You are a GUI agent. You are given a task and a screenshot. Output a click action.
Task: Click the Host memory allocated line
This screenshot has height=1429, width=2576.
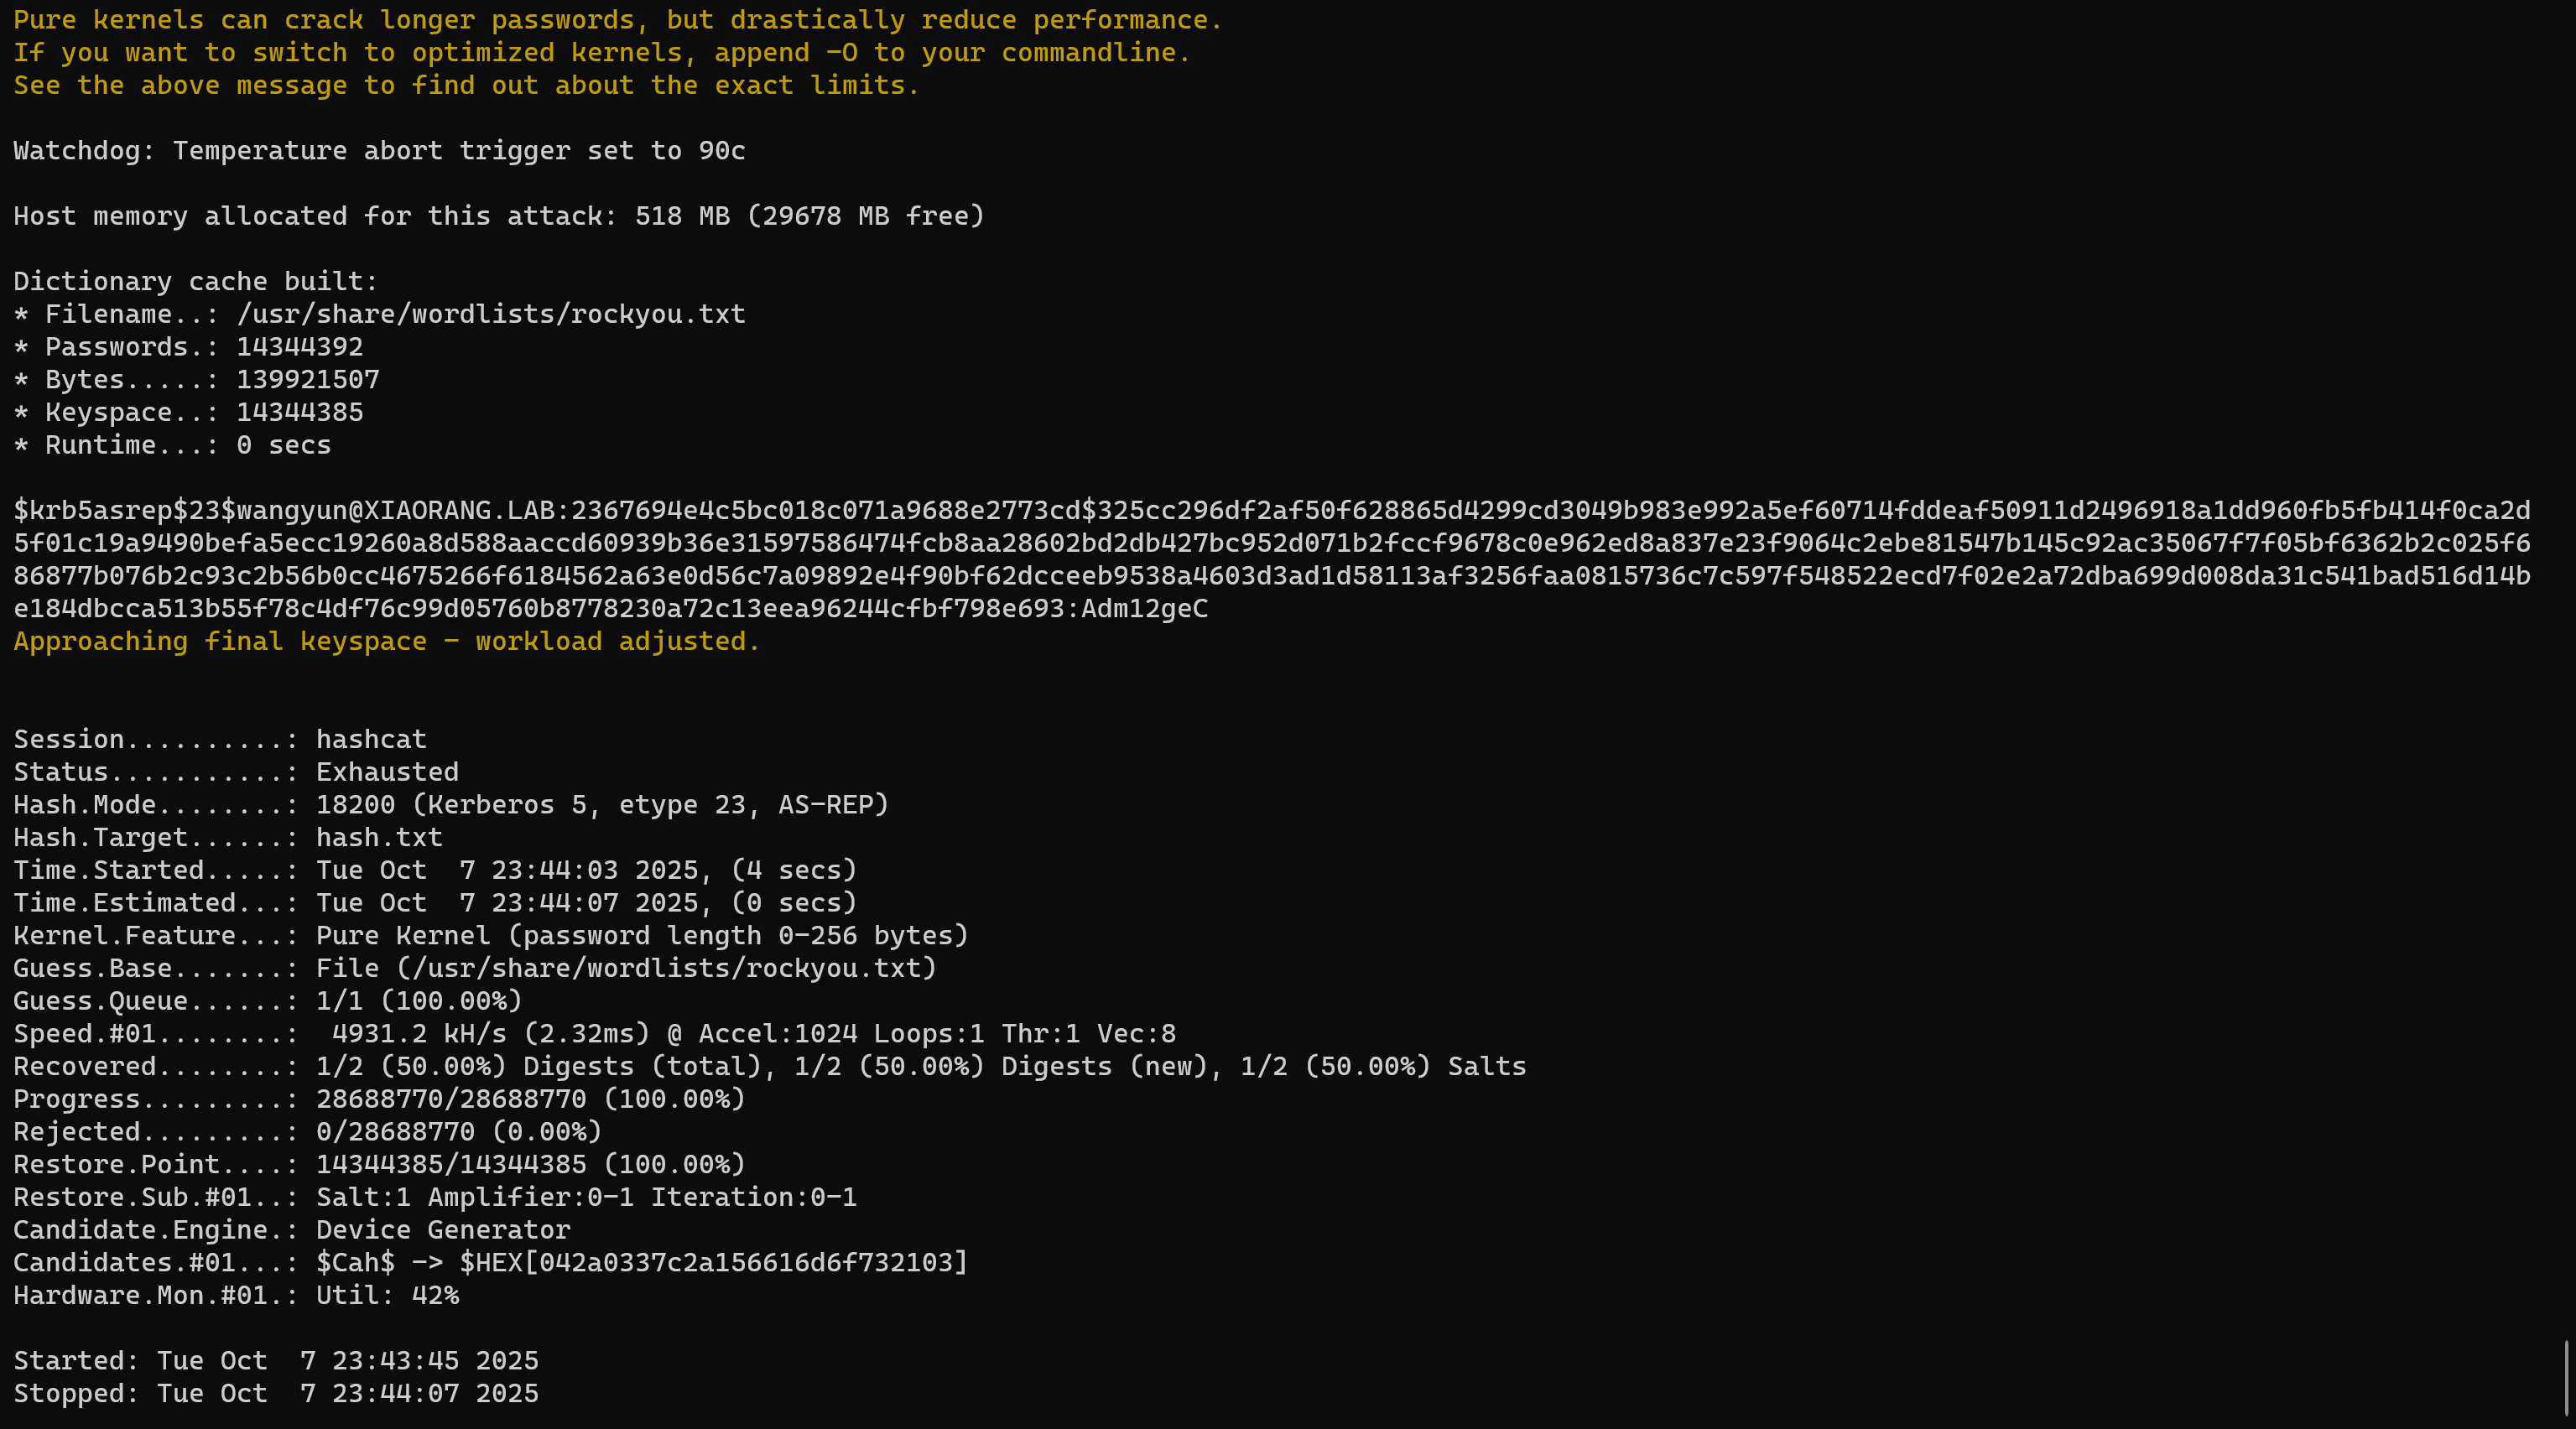tap(498, 217)
